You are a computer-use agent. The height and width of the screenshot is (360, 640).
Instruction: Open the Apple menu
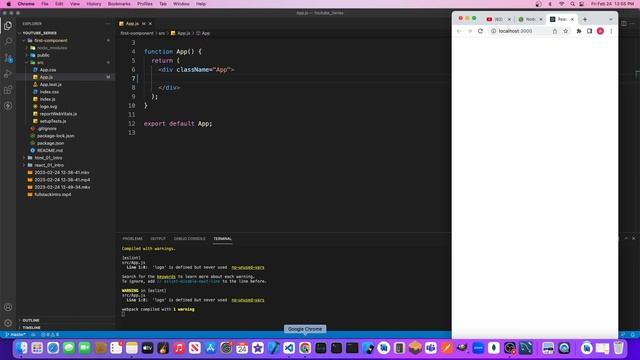coord(9,4)
